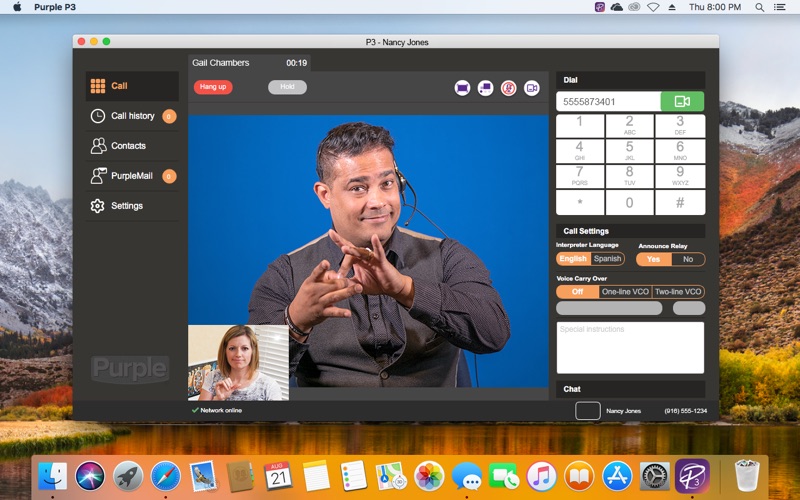Image resolution: width=800 pixels, height=500 pixels.
Task: Open PurpleMail in the sidebar
Action: (x=132, y=176)
